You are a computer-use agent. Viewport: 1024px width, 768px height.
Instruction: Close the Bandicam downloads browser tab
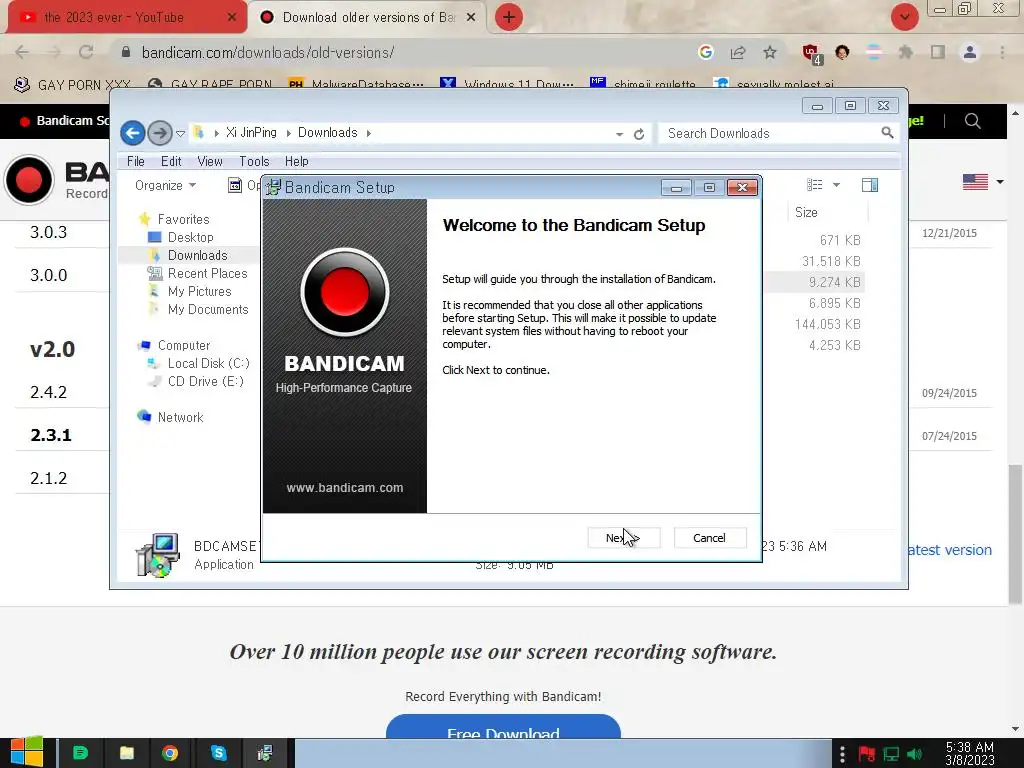(471, 18)
